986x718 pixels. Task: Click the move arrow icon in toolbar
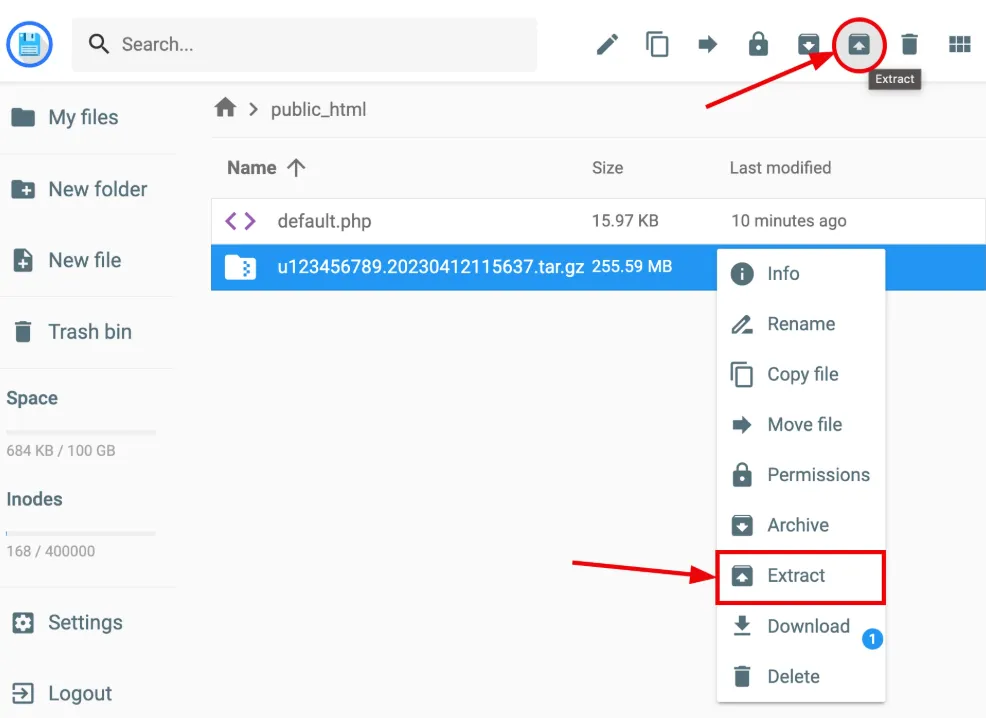[708, 45]
